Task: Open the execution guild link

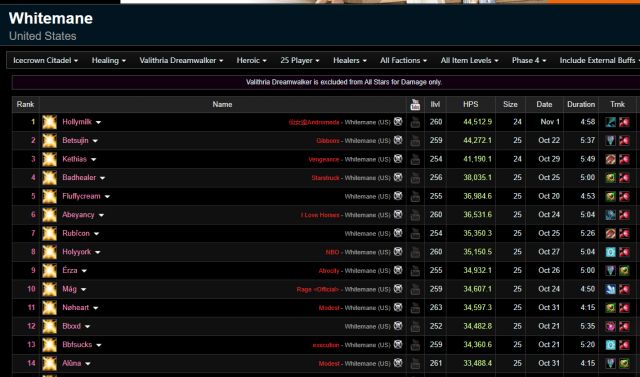Action: click(326, 345)
